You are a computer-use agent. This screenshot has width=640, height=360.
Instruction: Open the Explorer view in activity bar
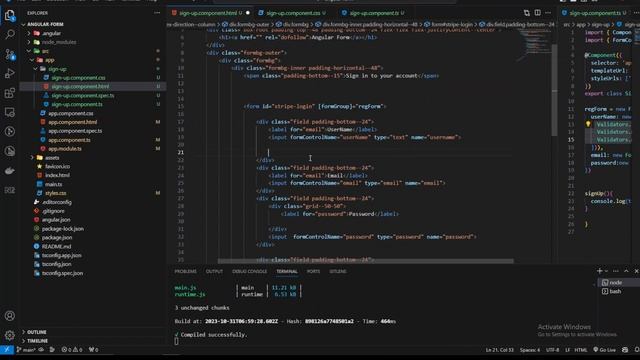tap(10, 16)
